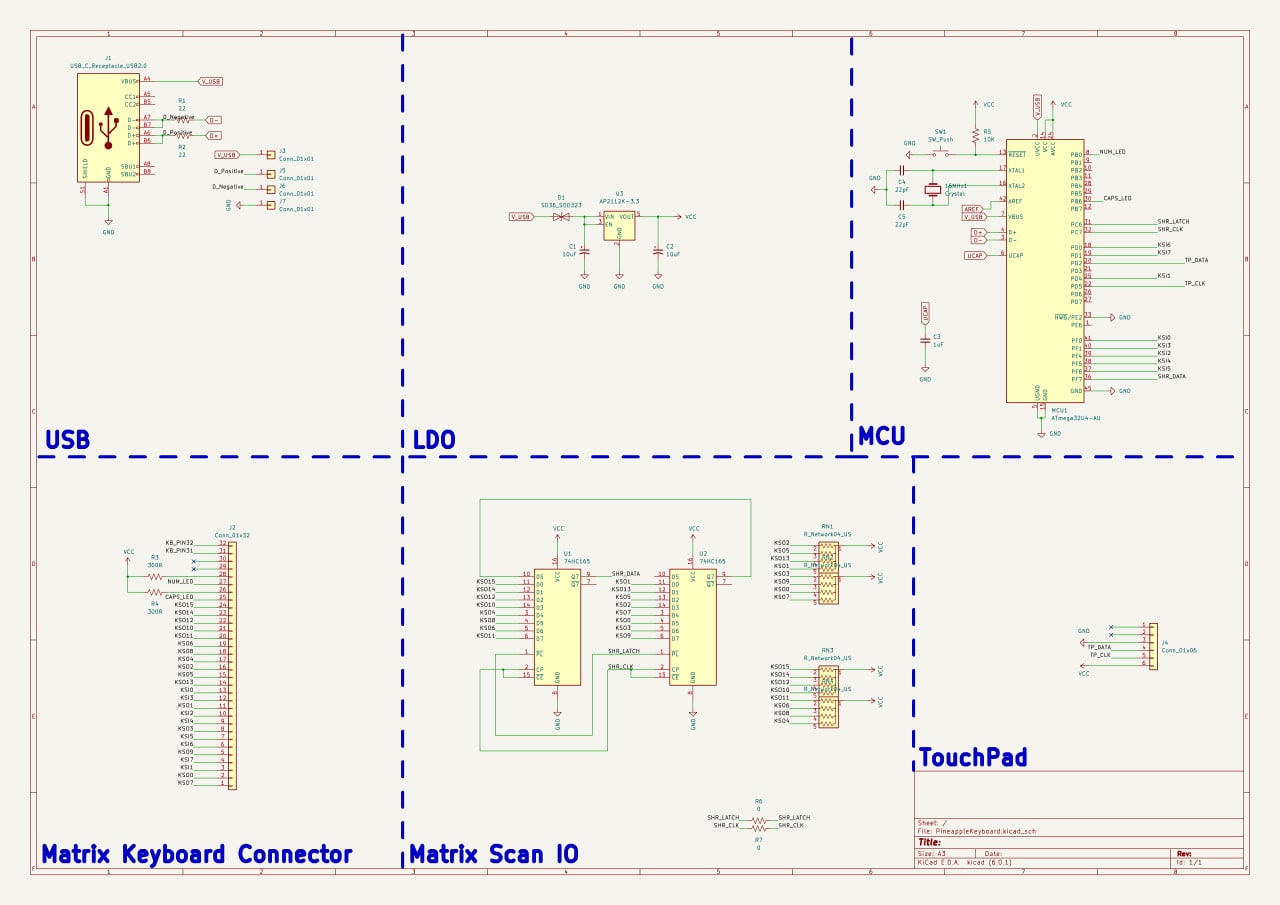Select the "TouchPad" section heading text
1280x905 pixels.
click(972, 757)
